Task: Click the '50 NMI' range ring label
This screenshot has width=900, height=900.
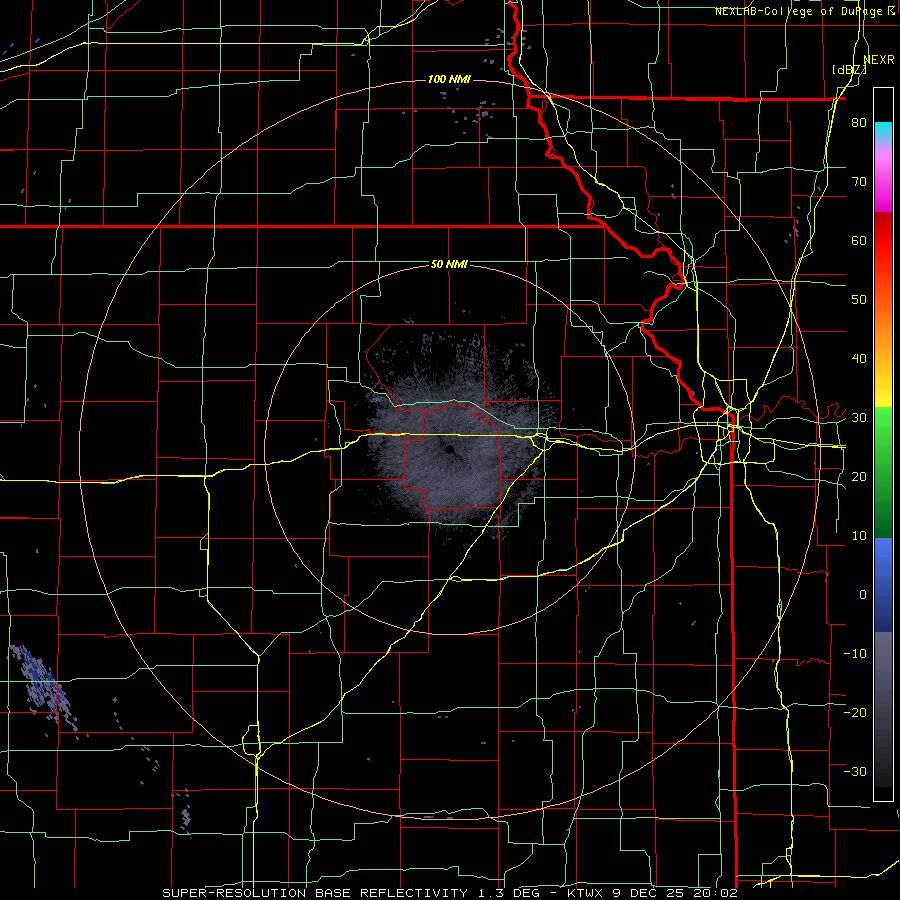Action: [x=449, y=264]
